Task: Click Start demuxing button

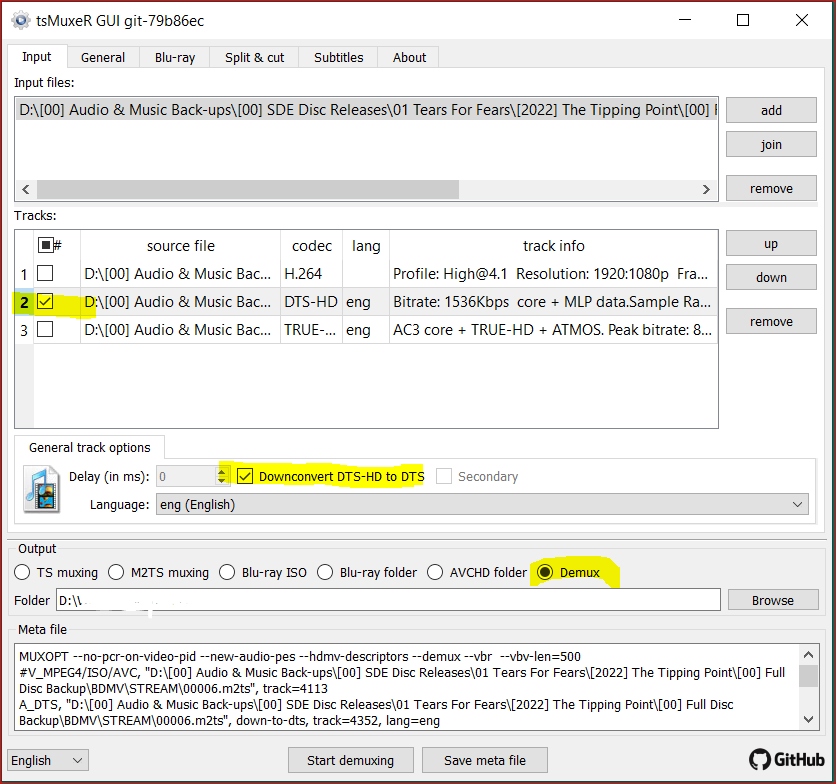Action: [350, 760]
